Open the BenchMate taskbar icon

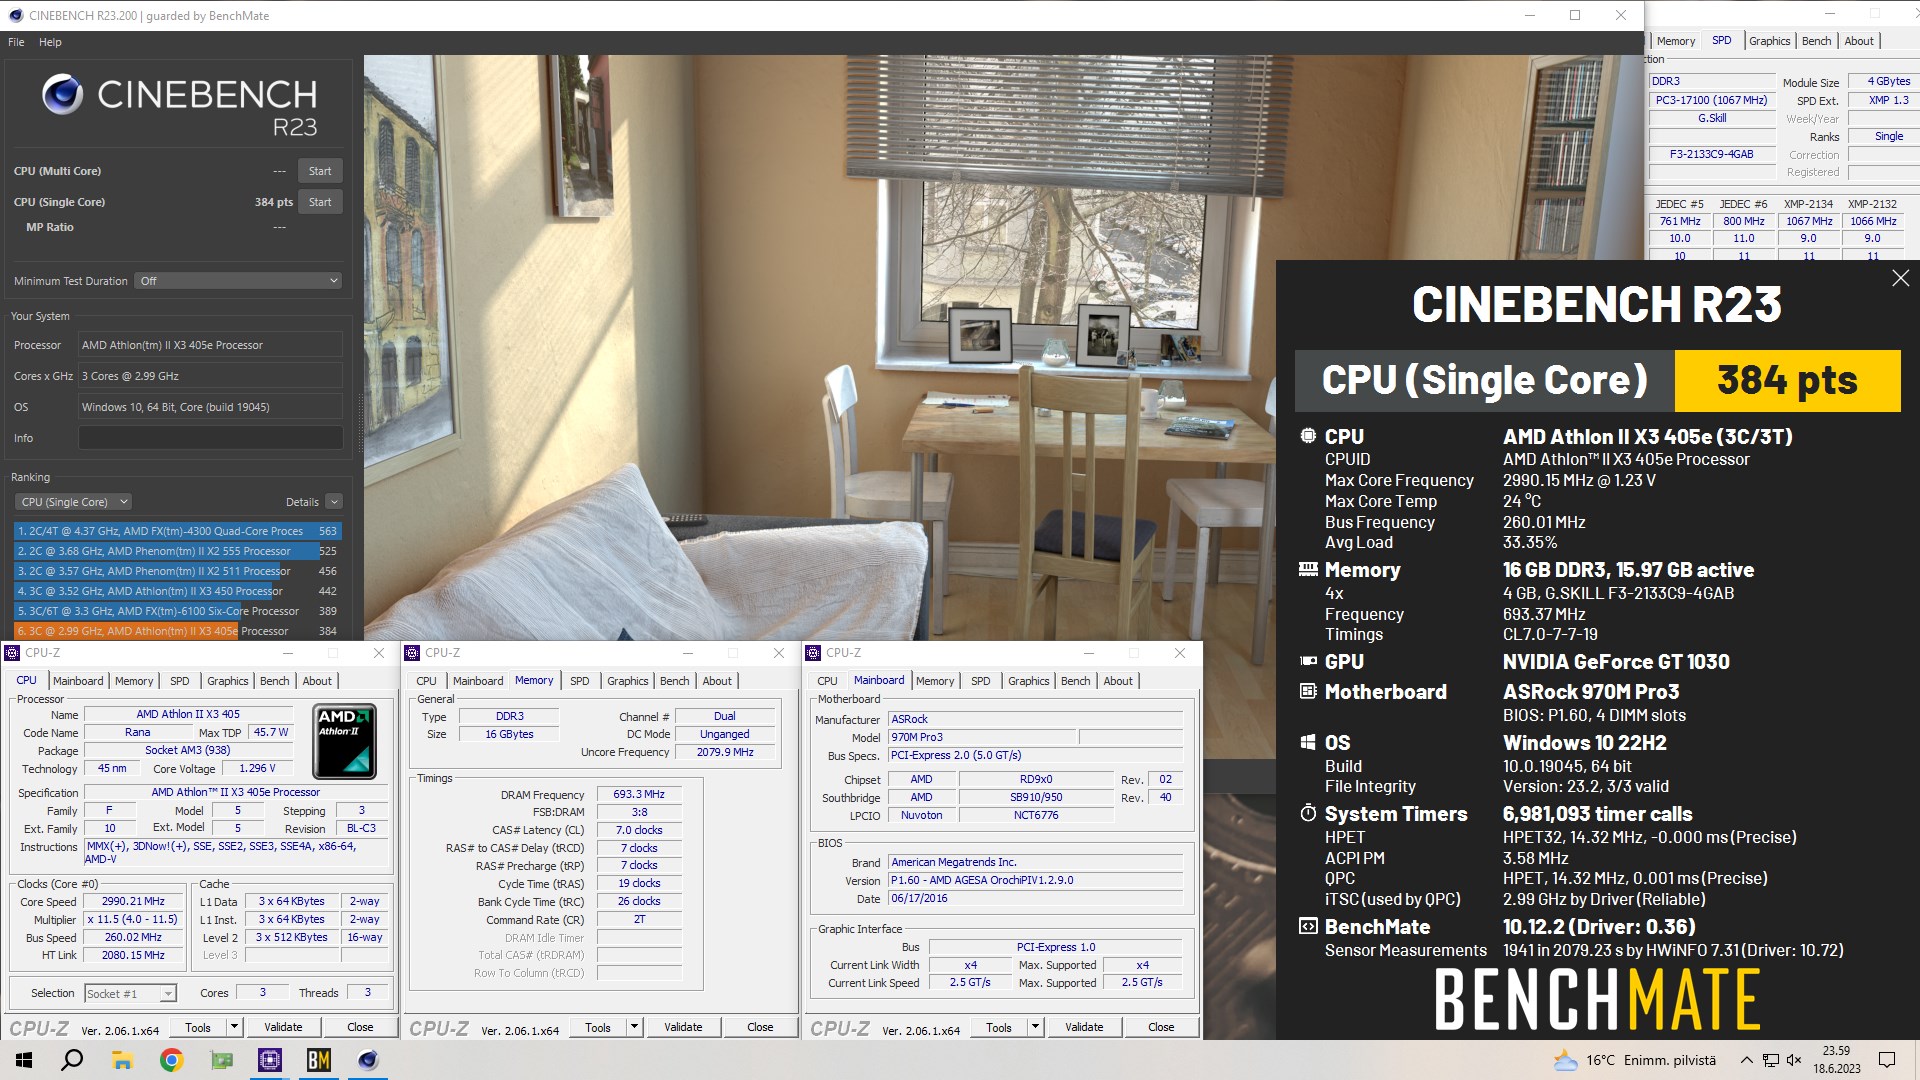(x=319, y=1060)
